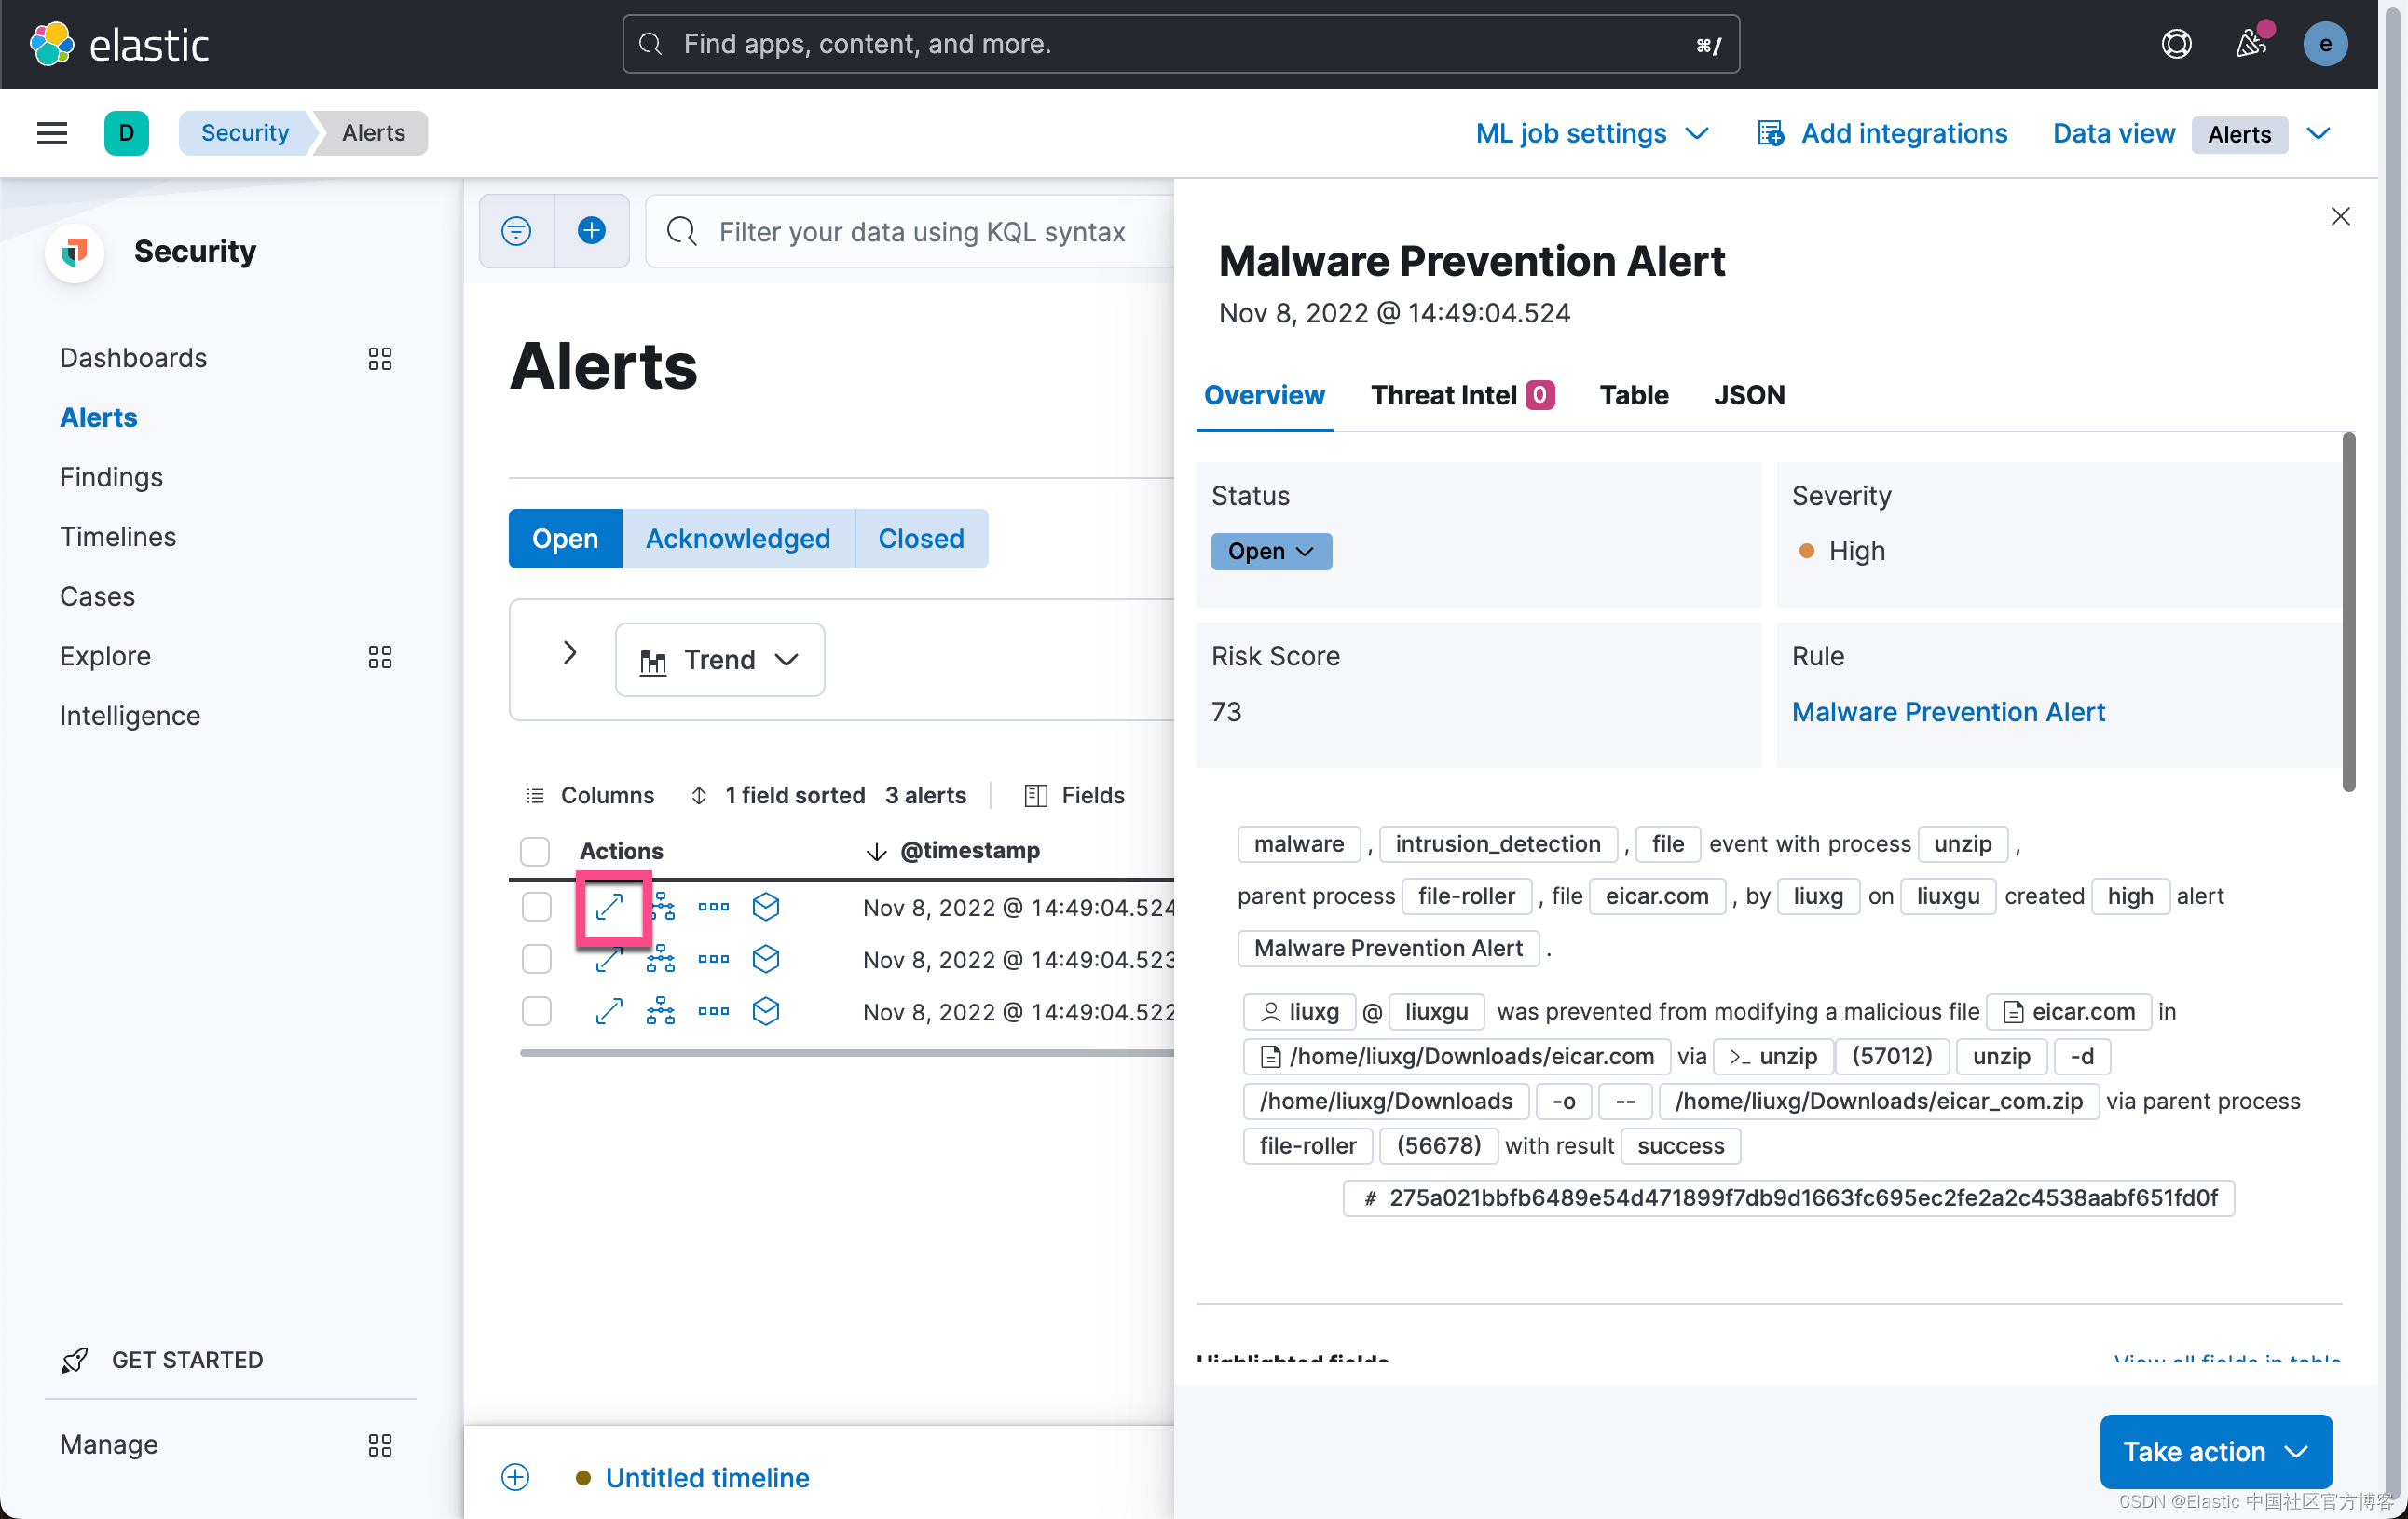This screenshot has height=1519, width=2408.
Task: Investigate 14:49:04.524 alert in timeline
Action: (x=766, y=907)
